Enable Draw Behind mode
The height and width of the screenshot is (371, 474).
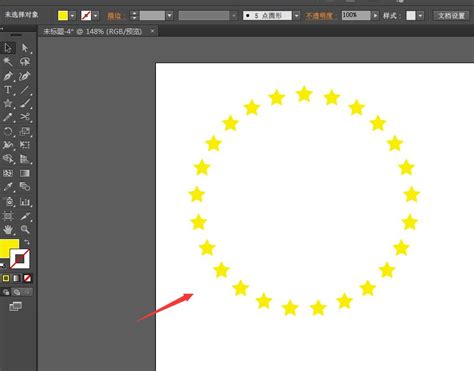click(17, 292)
